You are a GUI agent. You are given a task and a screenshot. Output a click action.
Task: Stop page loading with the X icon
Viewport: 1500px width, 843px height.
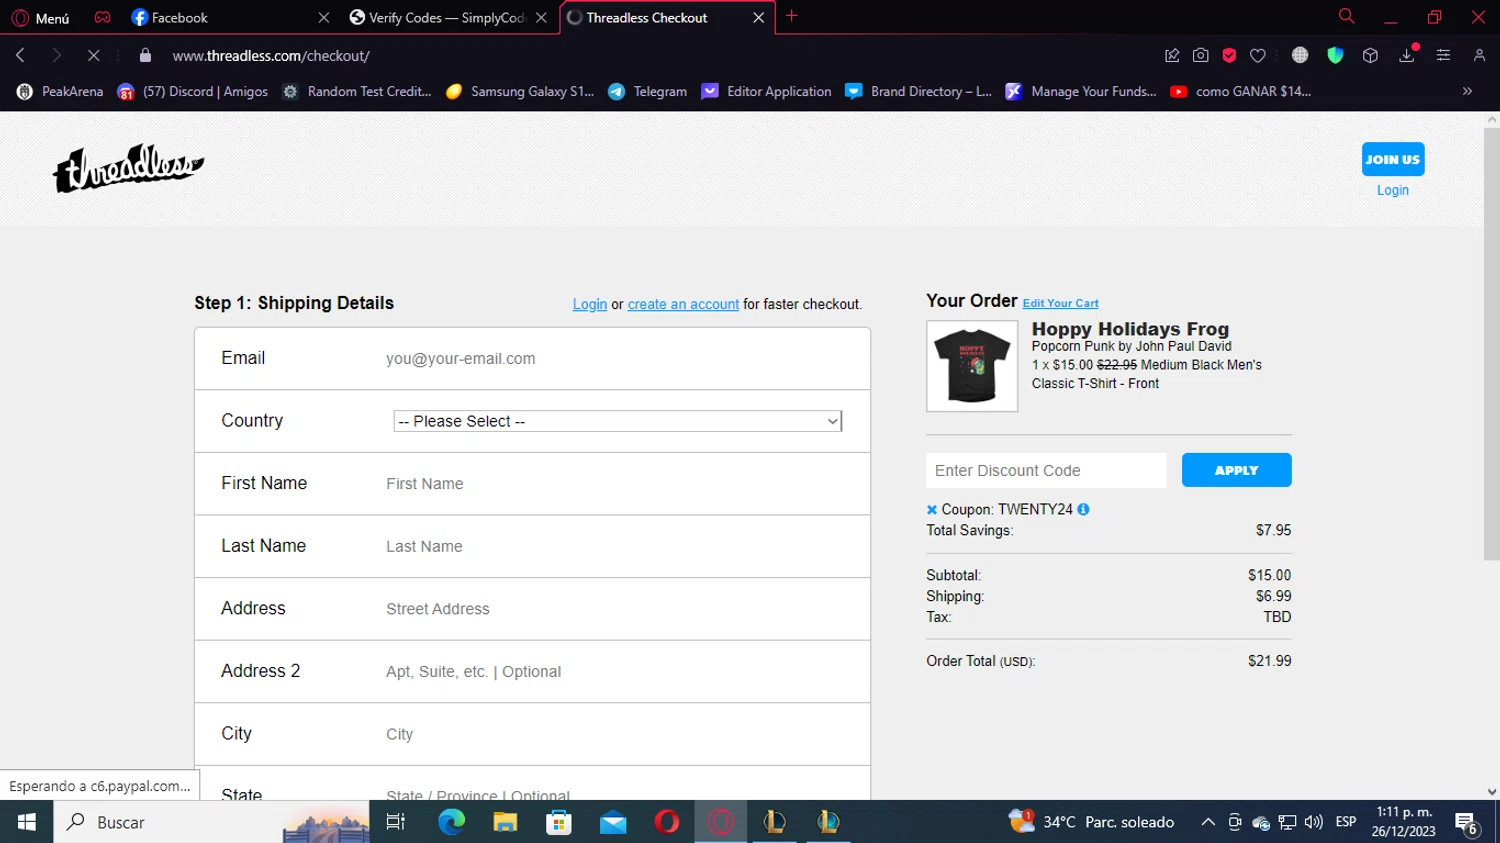coord(93,55)
